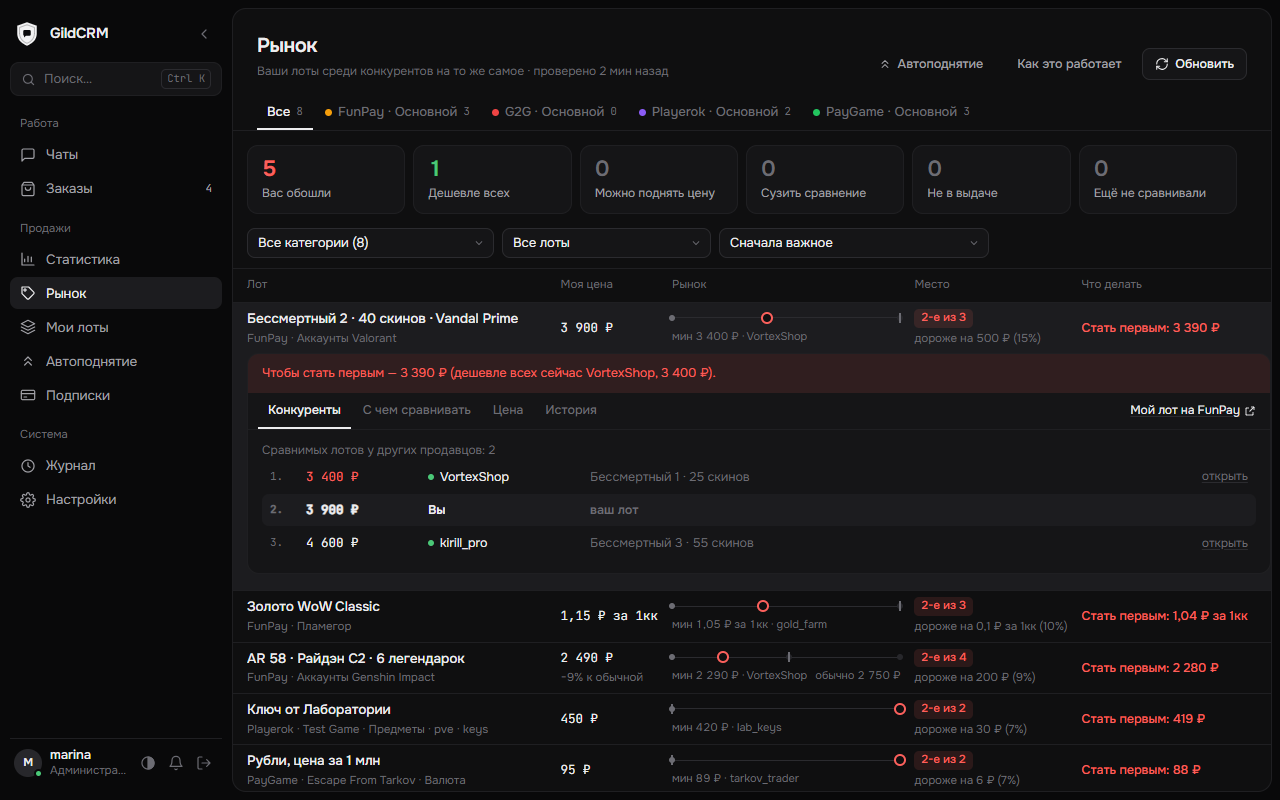Open the "Все категории (8)" dropdown
The image size is (1280, 800).
point(370,243)
